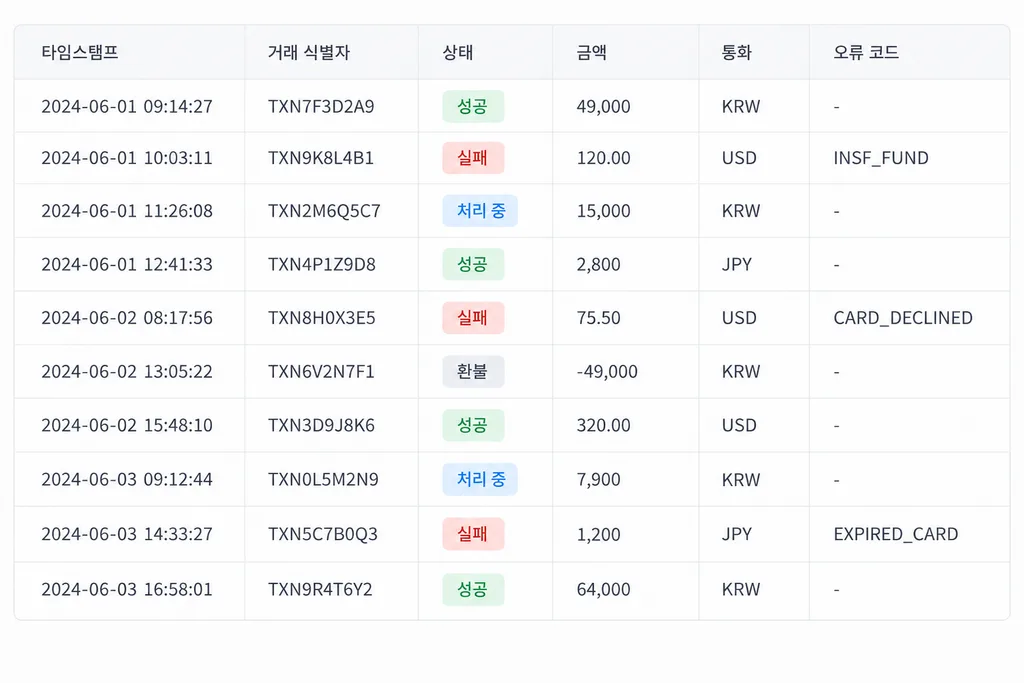Select transaction ID TXN4P1Z9D8
Image resolution: width=1024 pixels, height=683 pixels.
click(321, 264)
